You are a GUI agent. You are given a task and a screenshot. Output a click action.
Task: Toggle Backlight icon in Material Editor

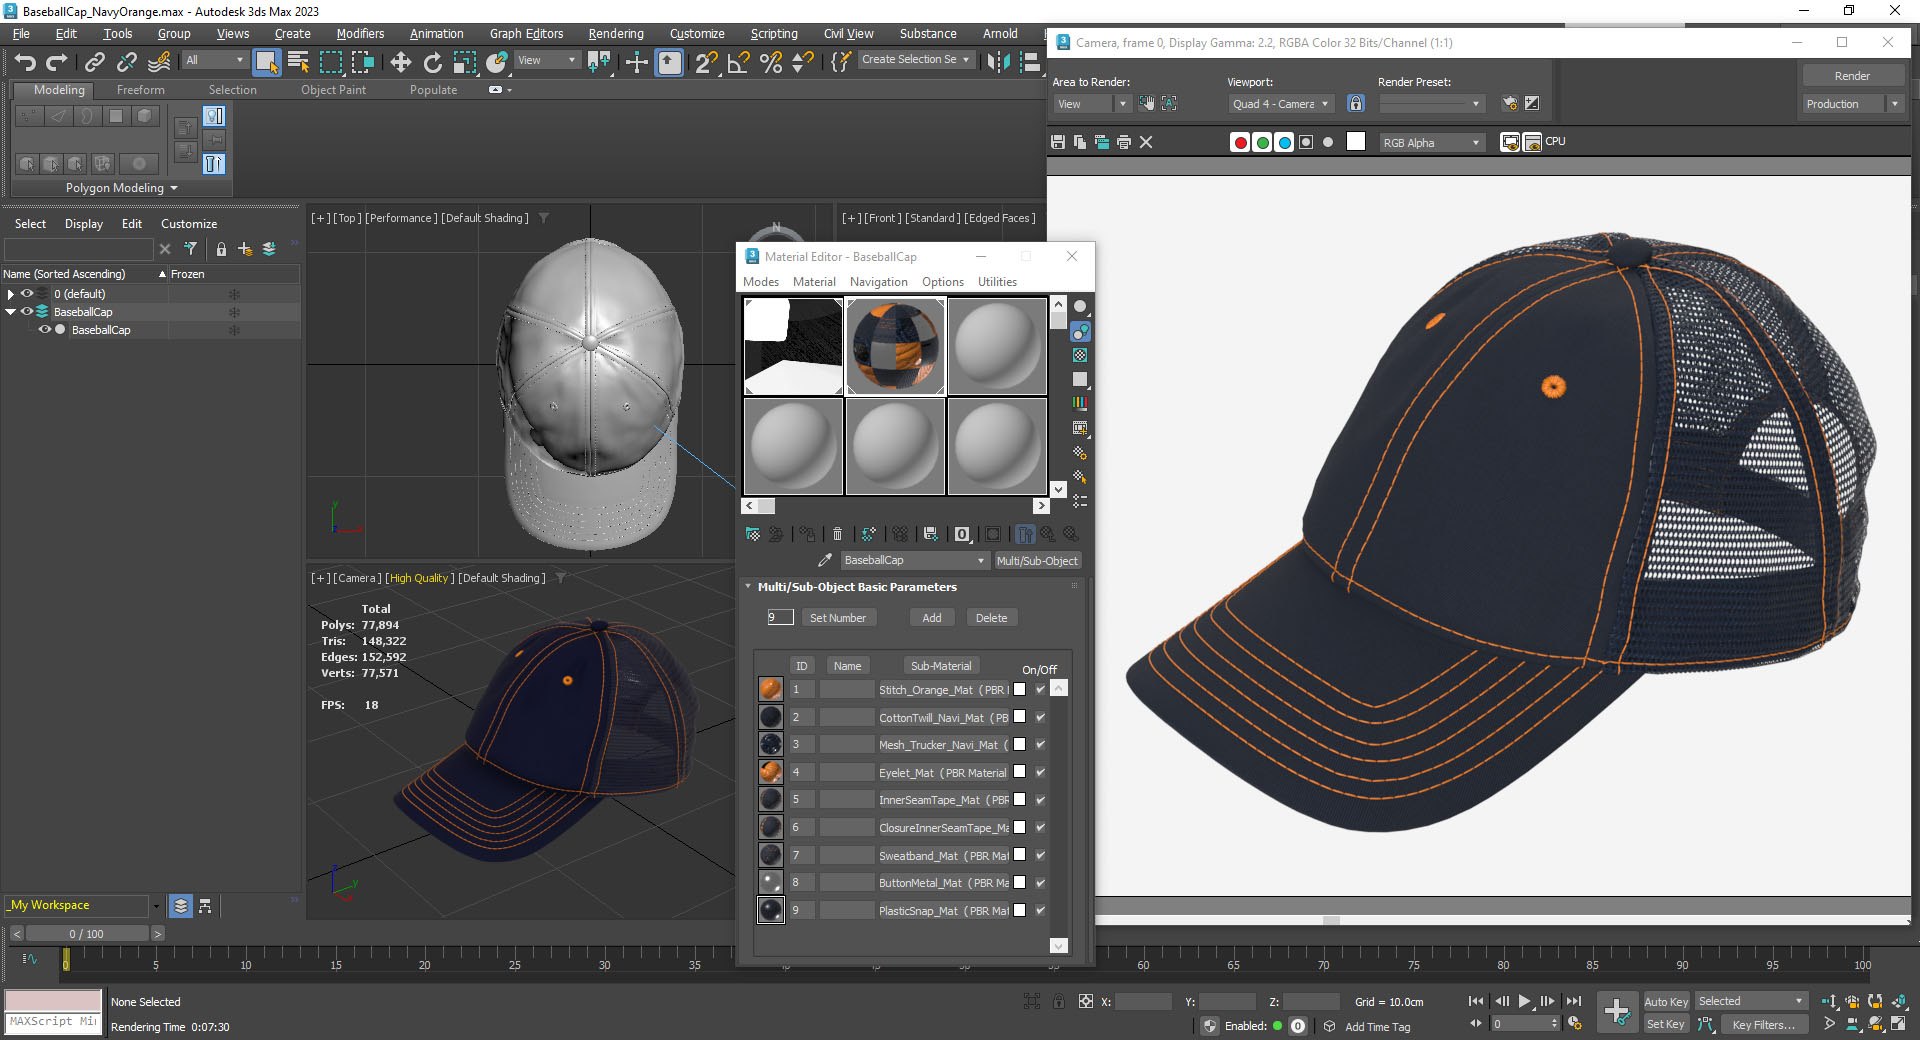click(1080, 331)
